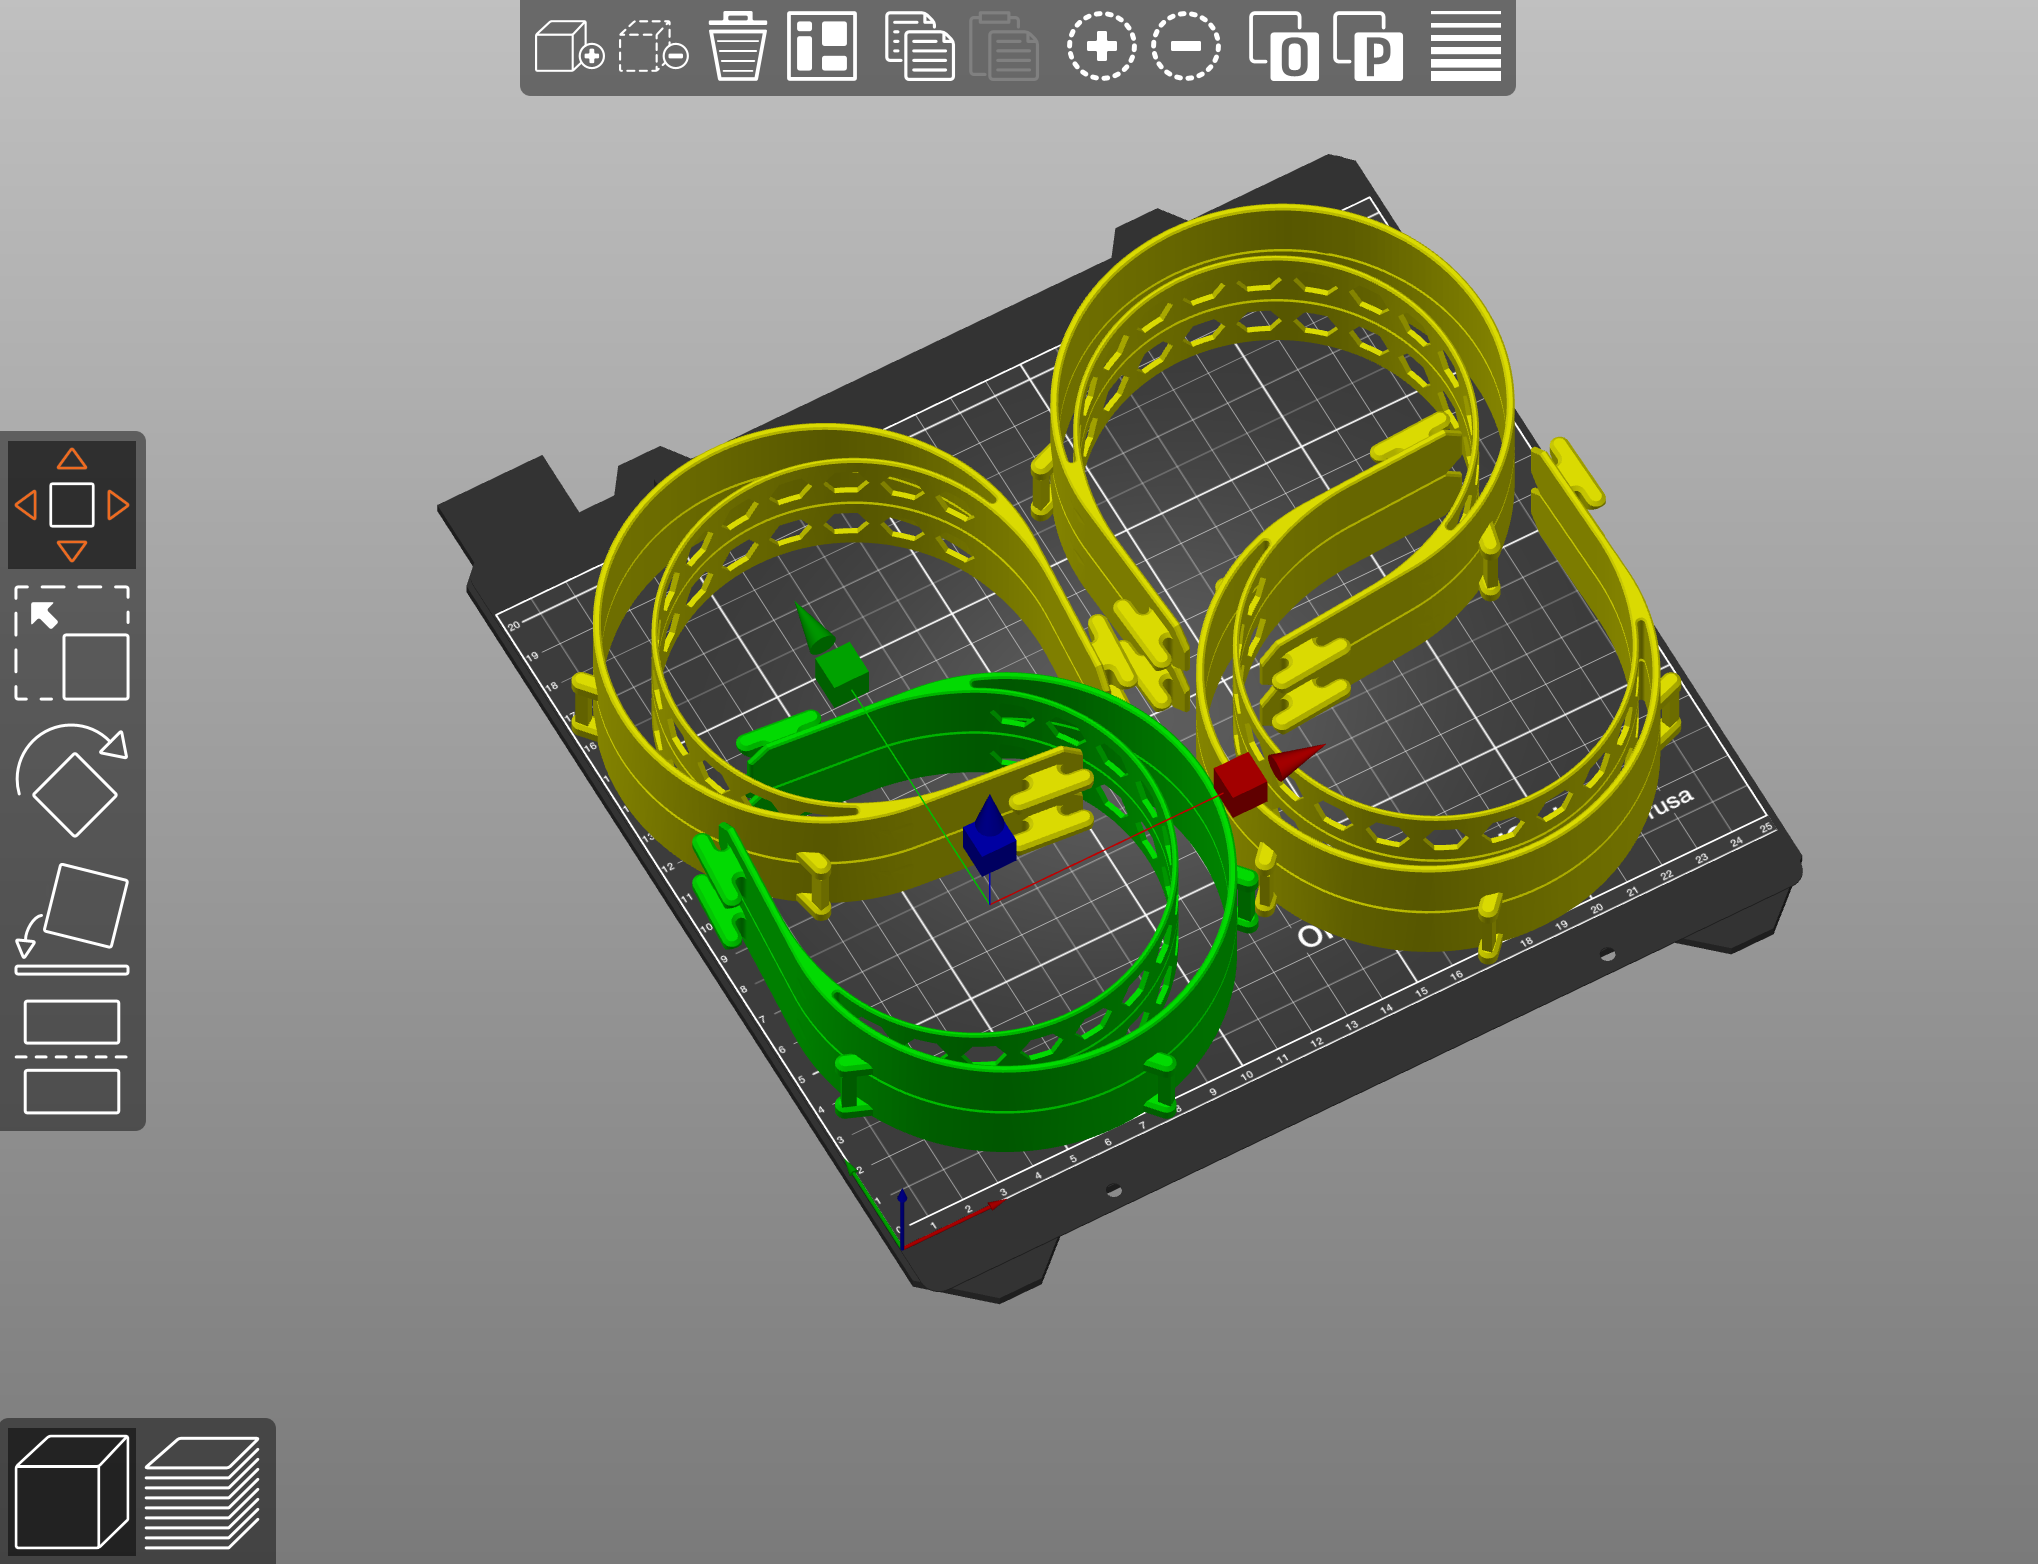Click the Delete all trash icon

(x=737, y=46)
